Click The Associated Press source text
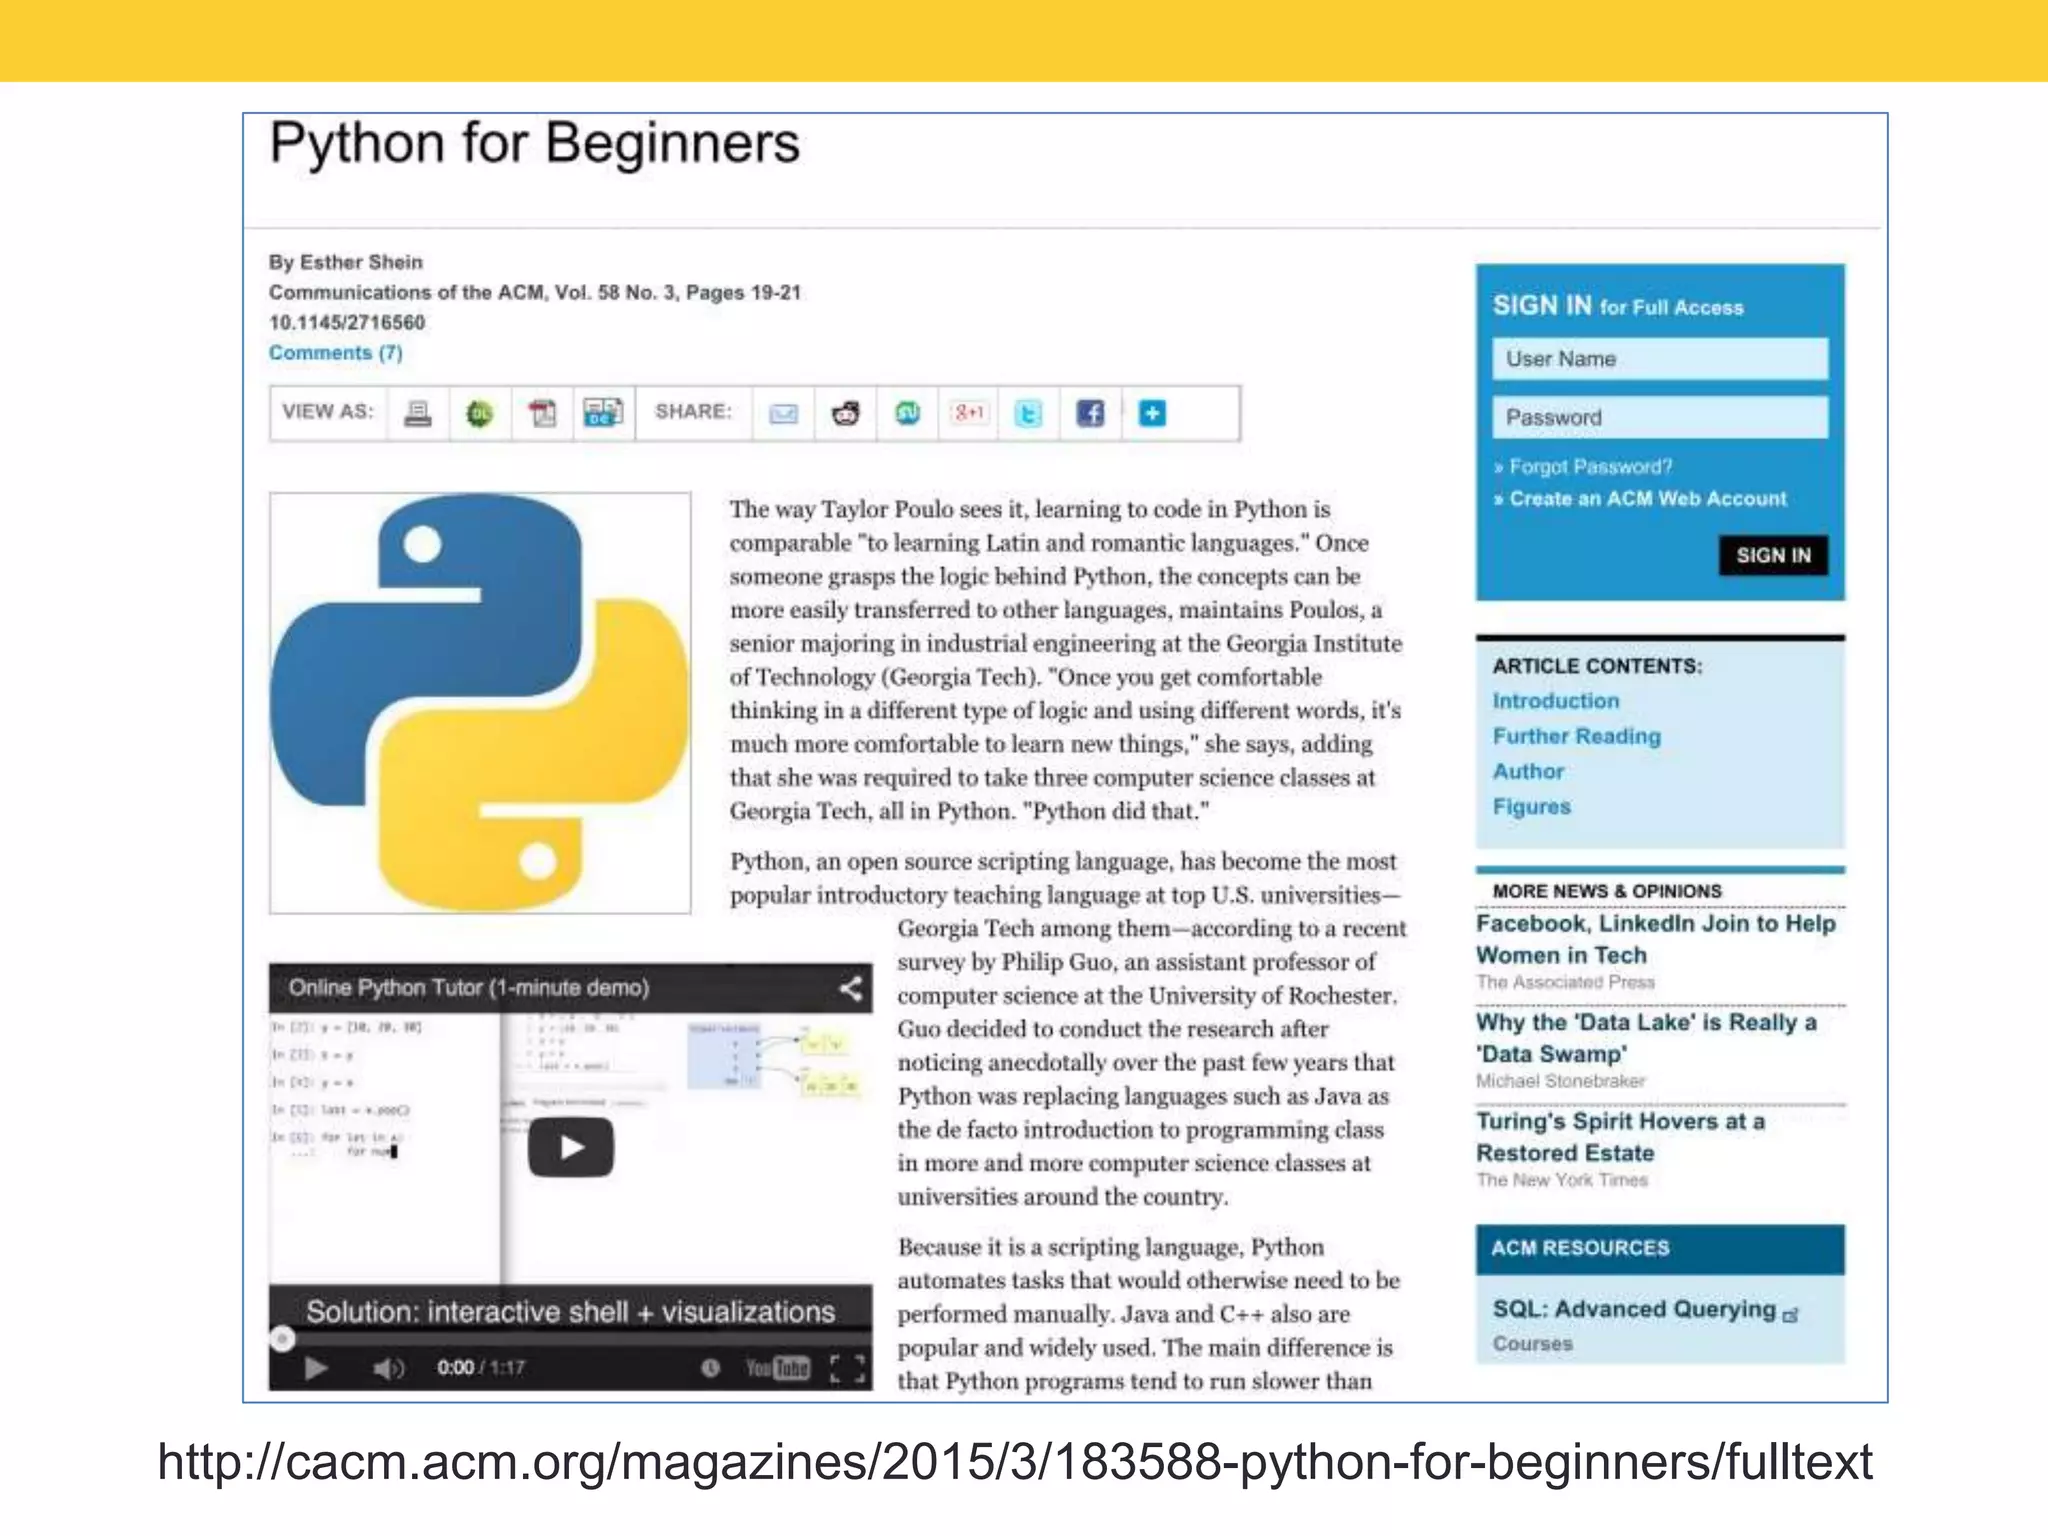Screen dimensions: 2048x1536 pos(1565,982)
